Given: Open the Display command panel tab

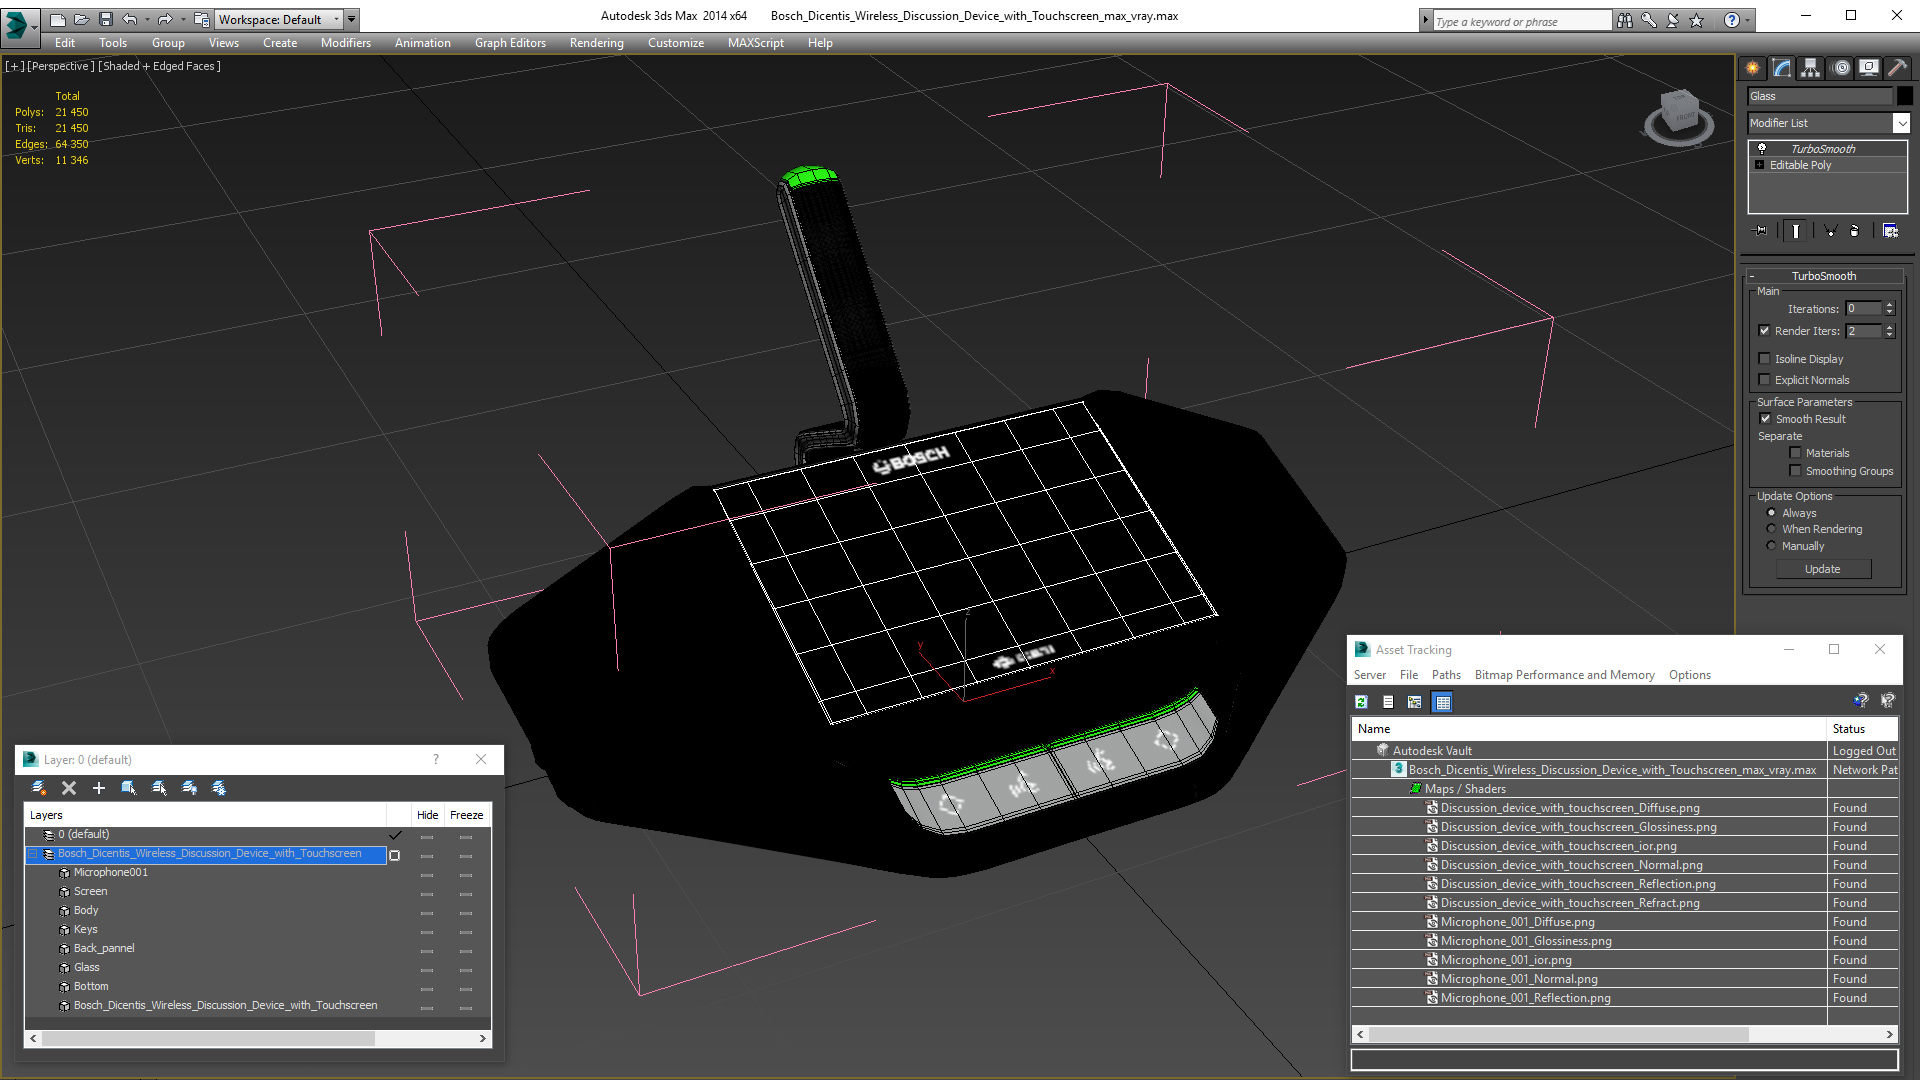Looking at the screenshot, I should point(1869,68).
